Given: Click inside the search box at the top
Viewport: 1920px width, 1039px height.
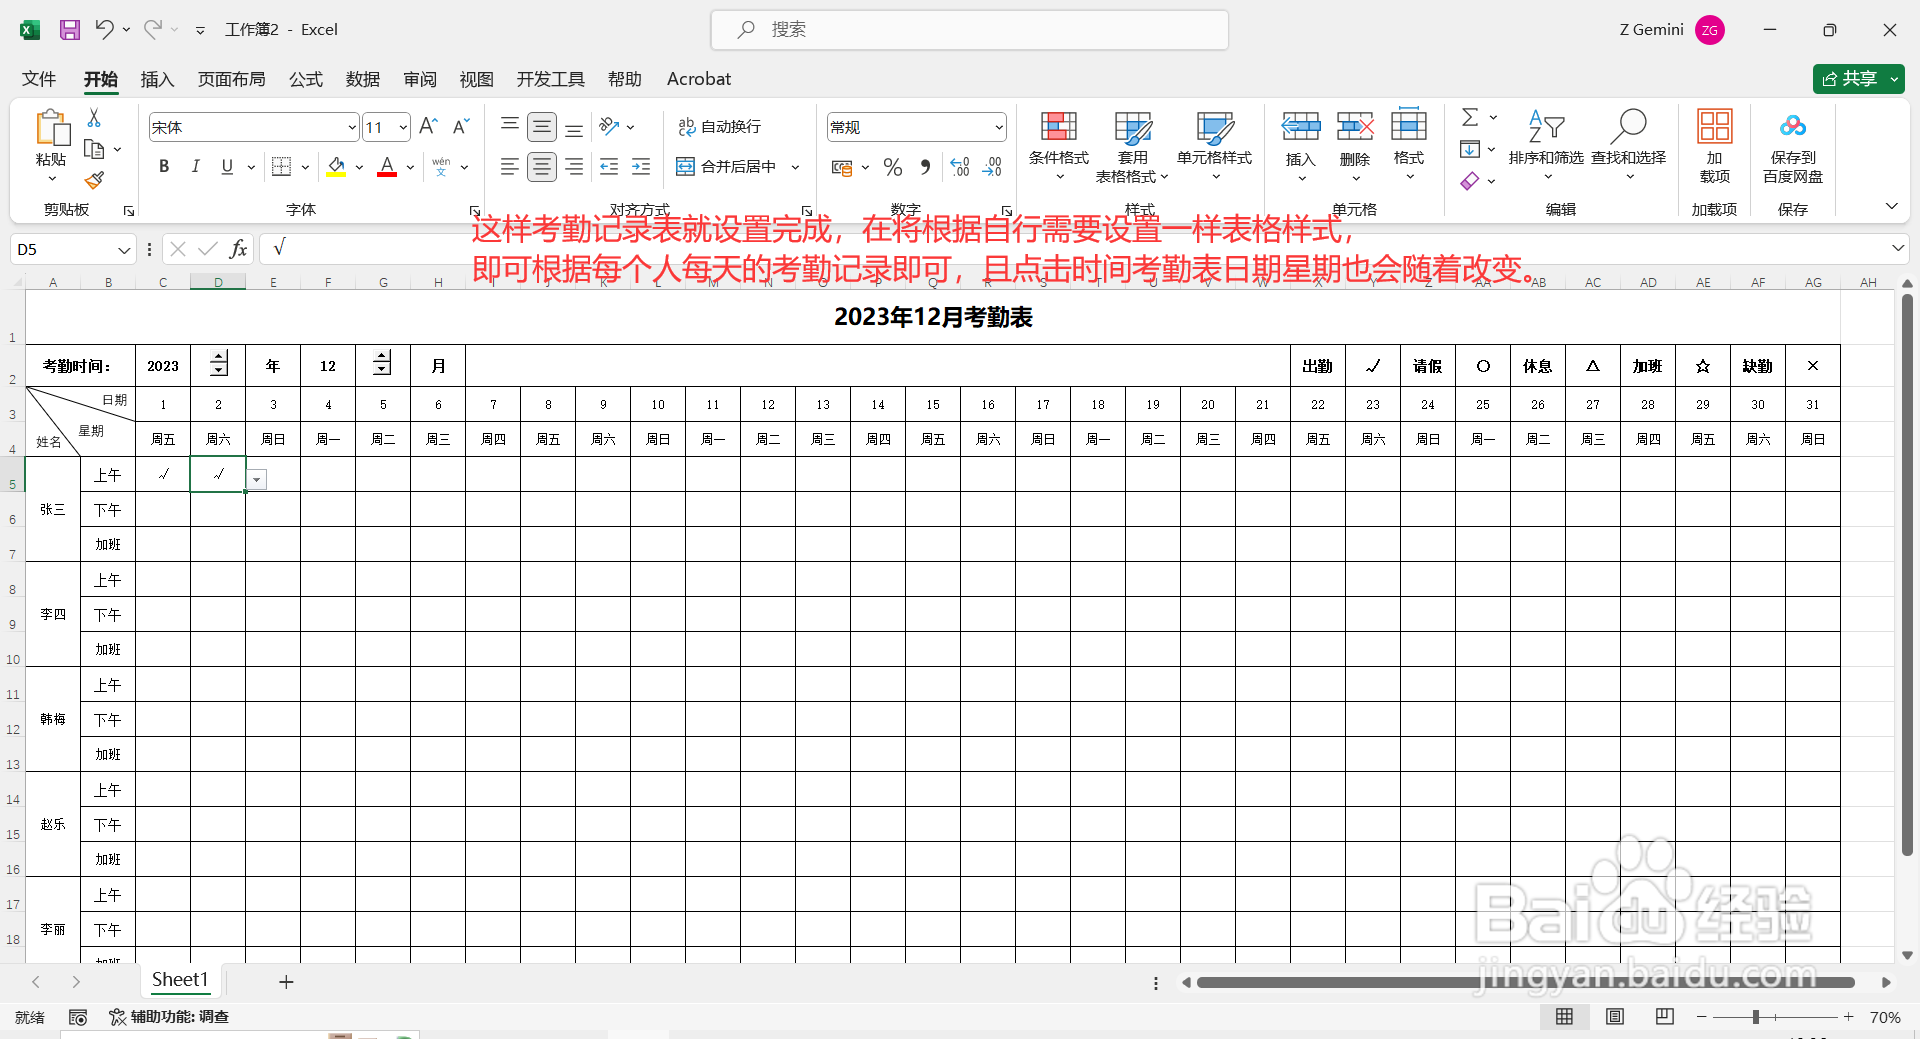Looking at the screenshot, I should (968, 29).
